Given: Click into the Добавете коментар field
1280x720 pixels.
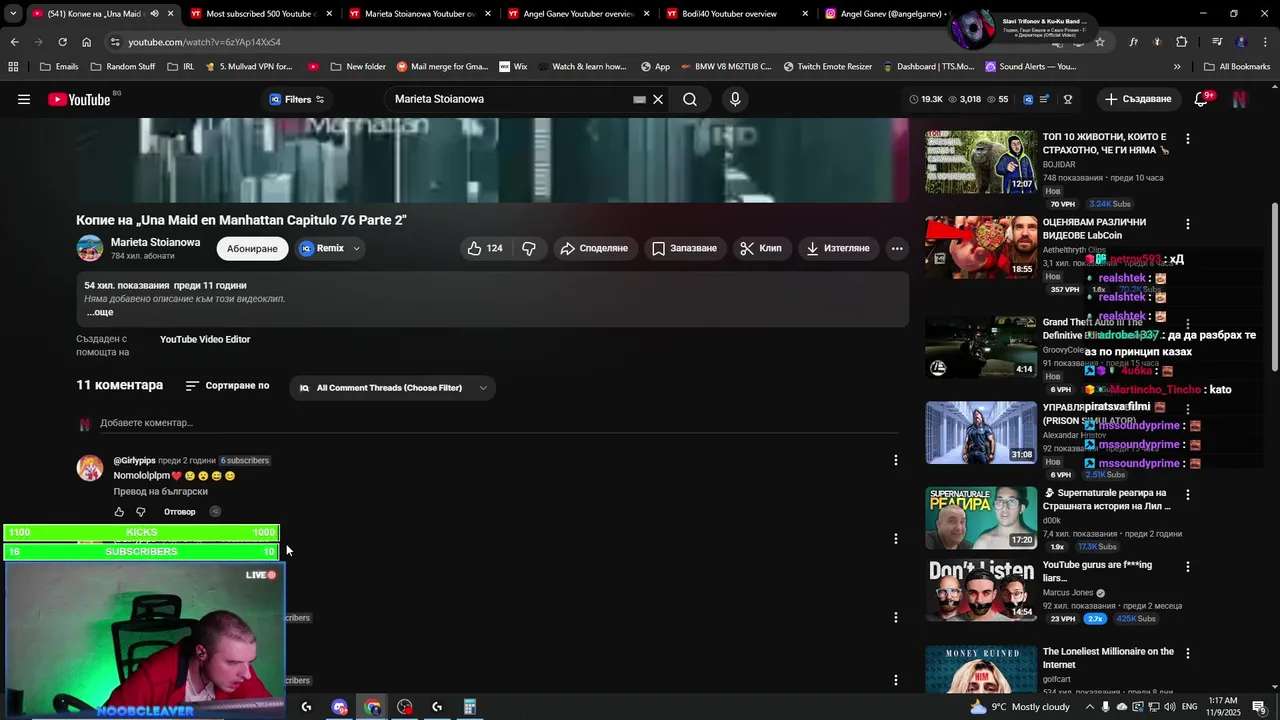Looking at the screenshot, I should tap(497, 423).
